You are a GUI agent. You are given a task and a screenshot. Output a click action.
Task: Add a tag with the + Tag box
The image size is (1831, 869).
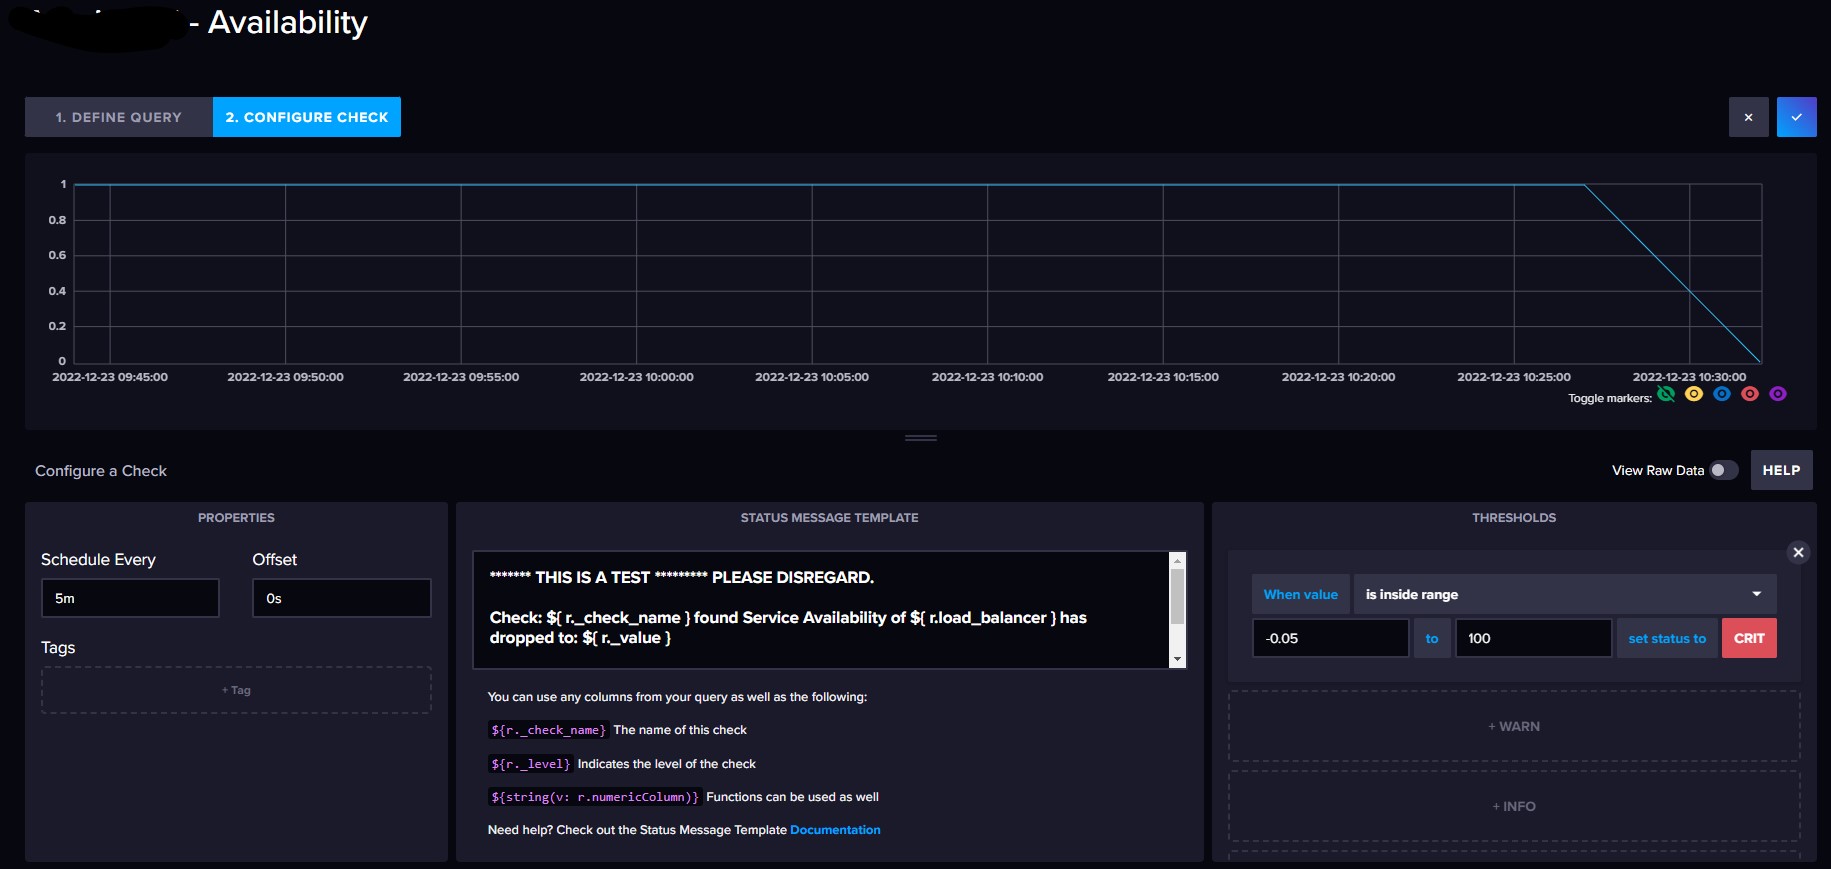[x=236, y=690]
